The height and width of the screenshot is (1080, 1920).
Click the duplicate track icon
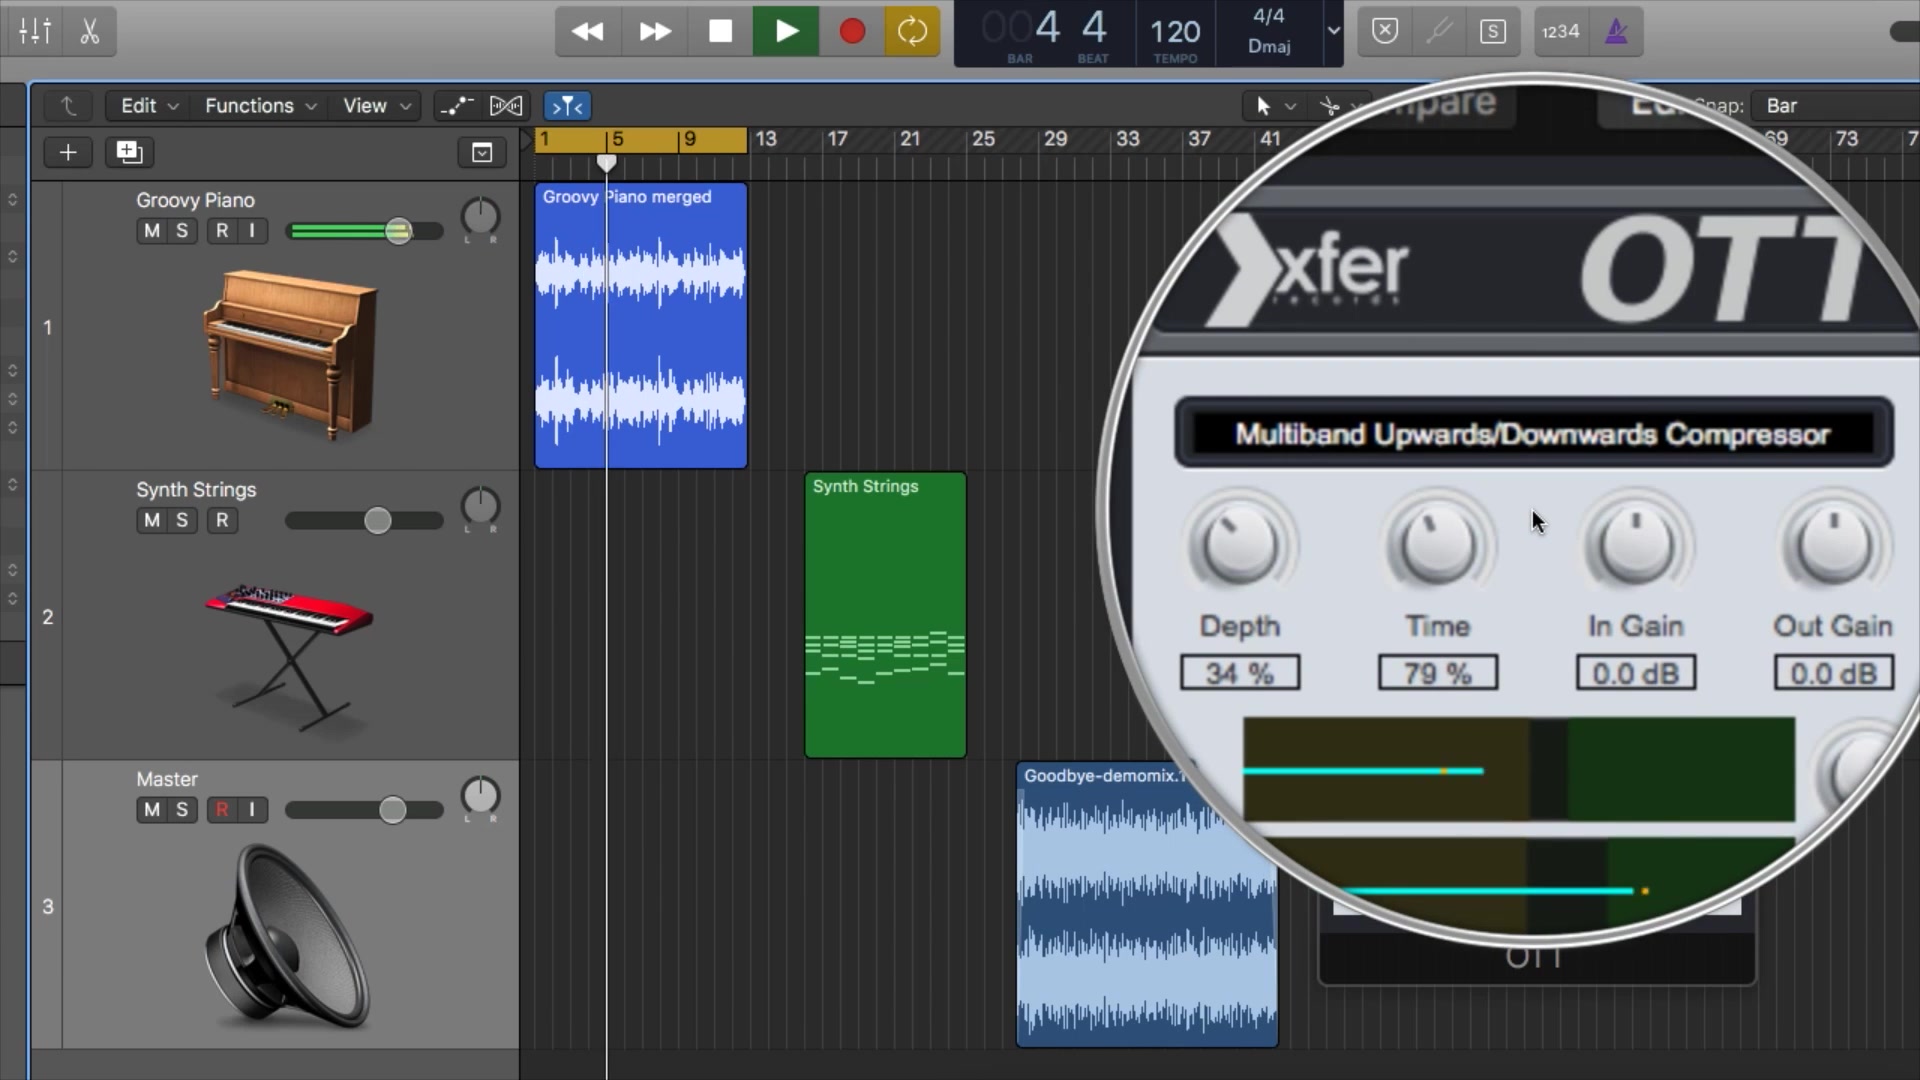[x=129, y=152]
